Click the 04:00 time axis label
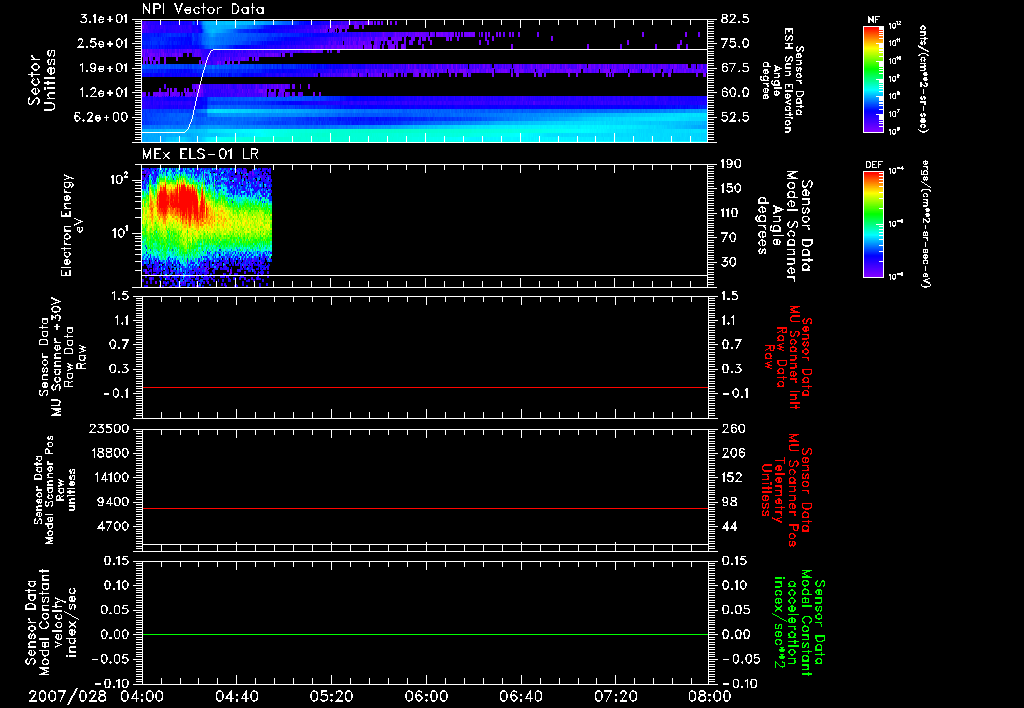The image size is (1024, 708). [x=142, y=696]
